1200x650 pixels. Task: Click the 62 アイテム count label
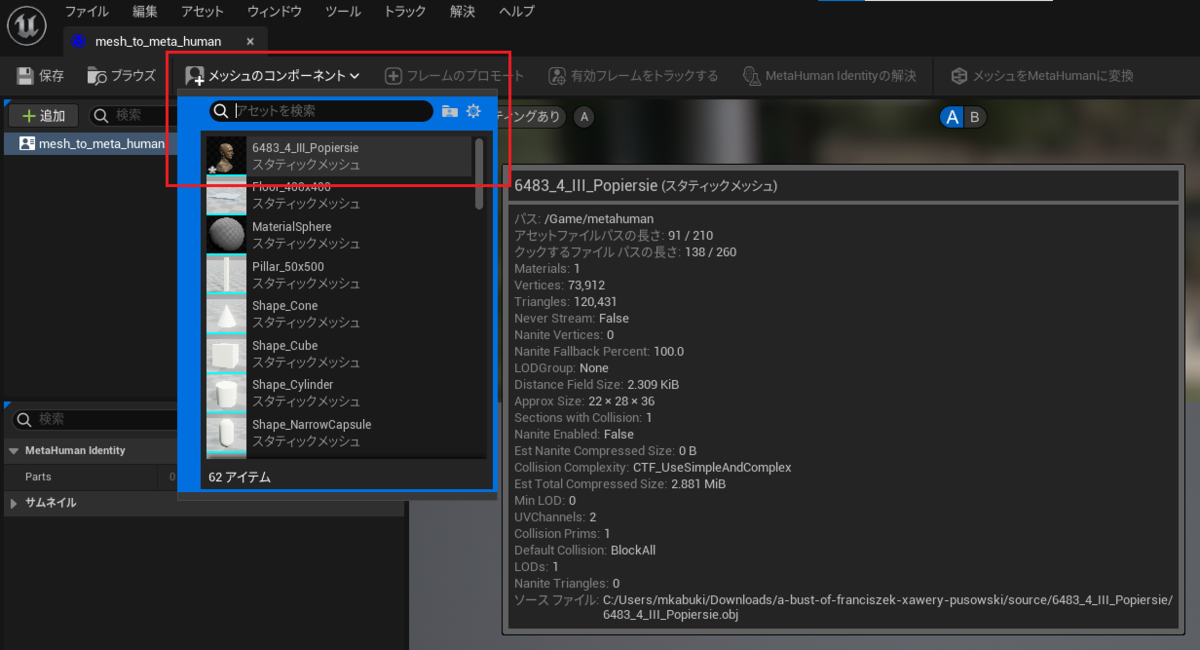click(x=238, y=477)
